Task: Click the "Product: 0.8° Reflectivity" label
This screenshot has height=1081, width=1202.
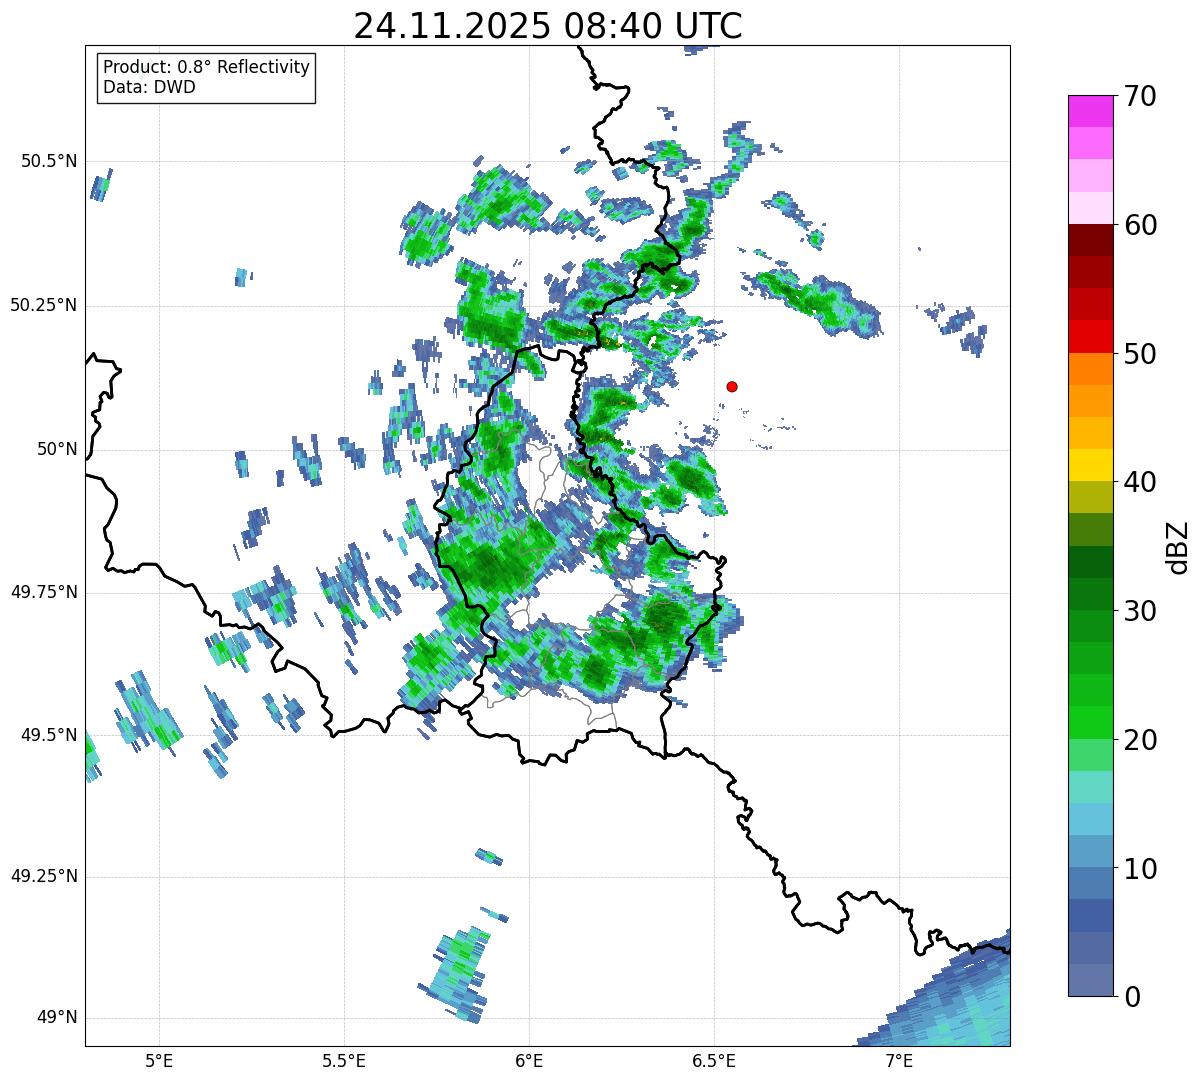Action: (x=207, y=67)
